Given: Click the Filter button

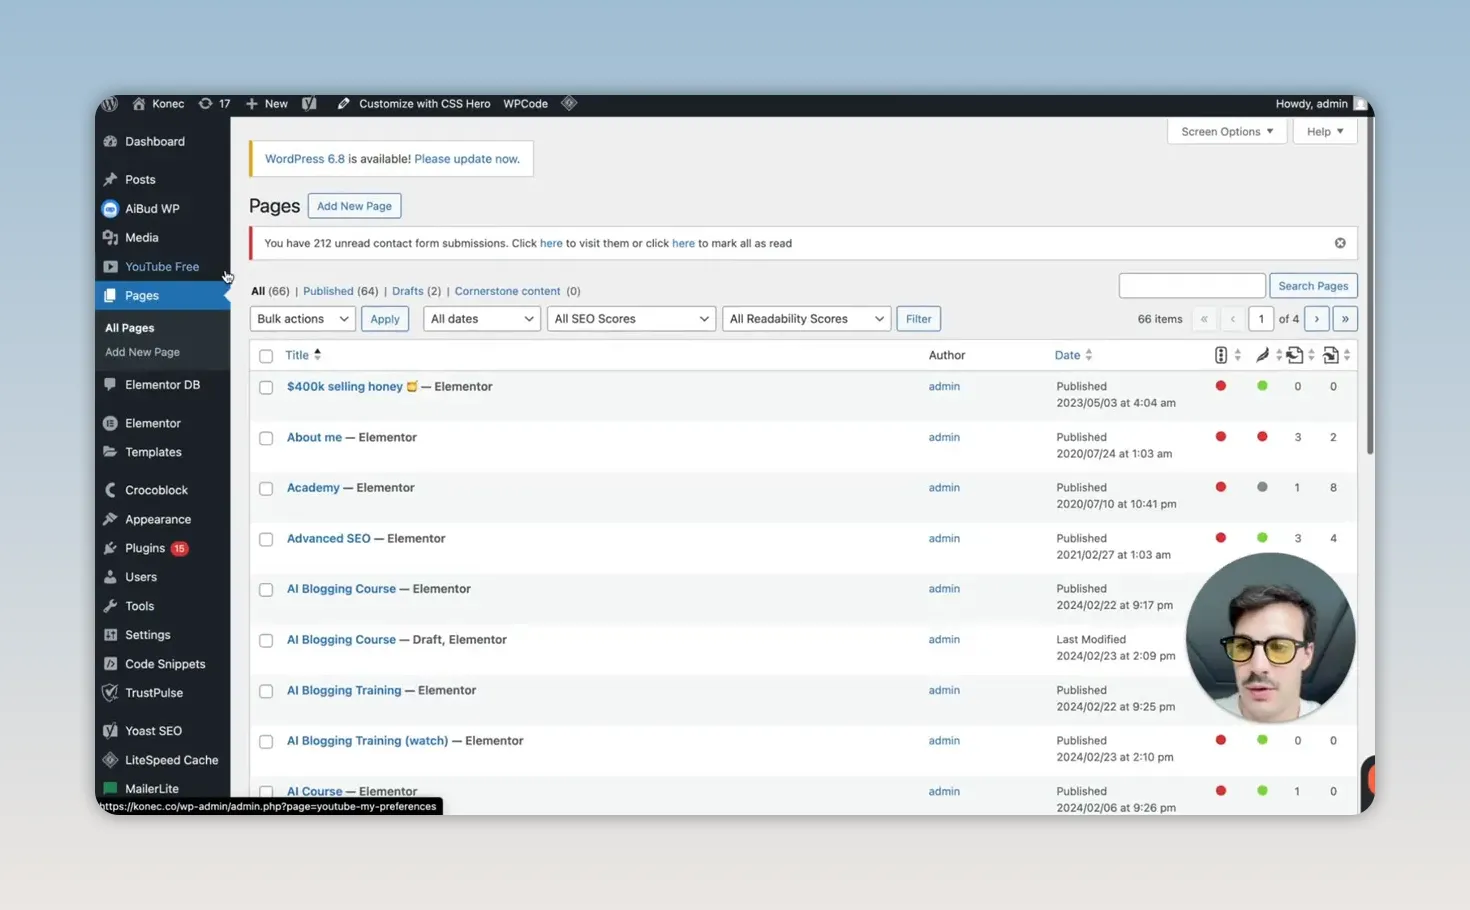Looking at the screenshot, I should [918, 319].
